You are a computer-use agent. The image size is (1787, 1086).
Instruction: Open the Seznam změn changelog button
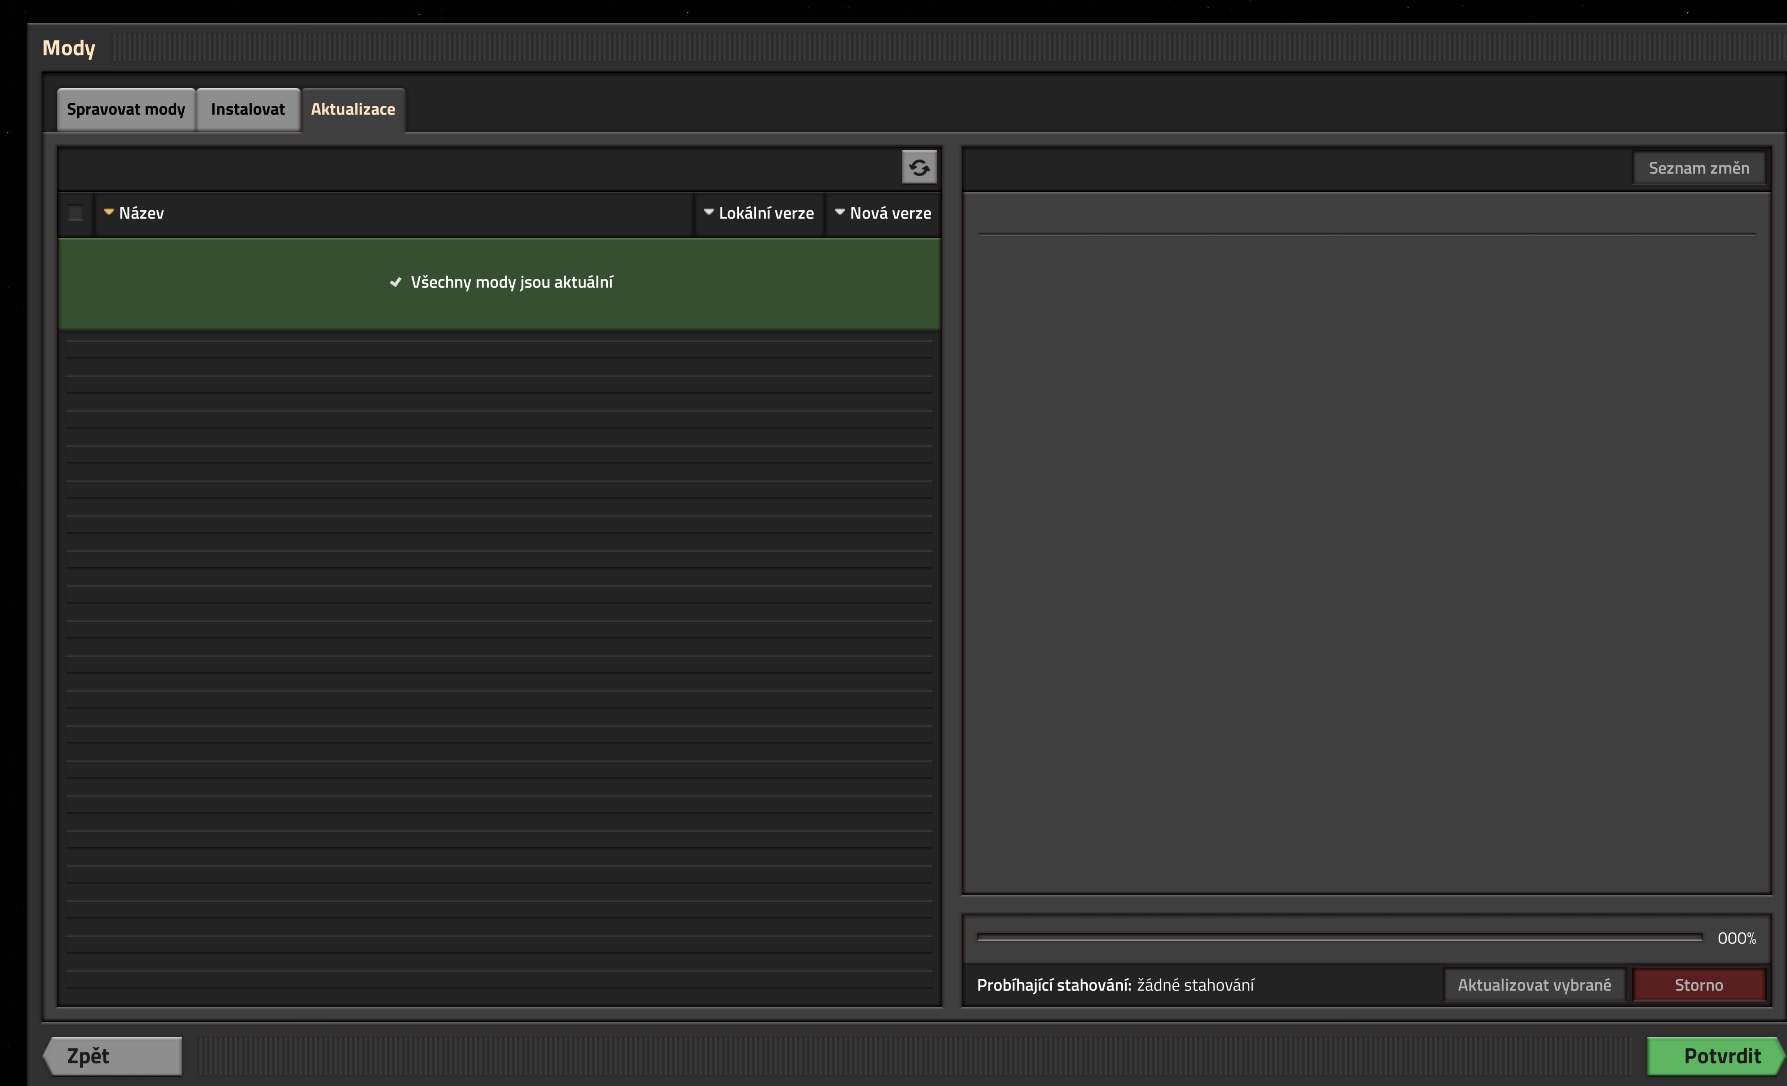point(1698,168)
